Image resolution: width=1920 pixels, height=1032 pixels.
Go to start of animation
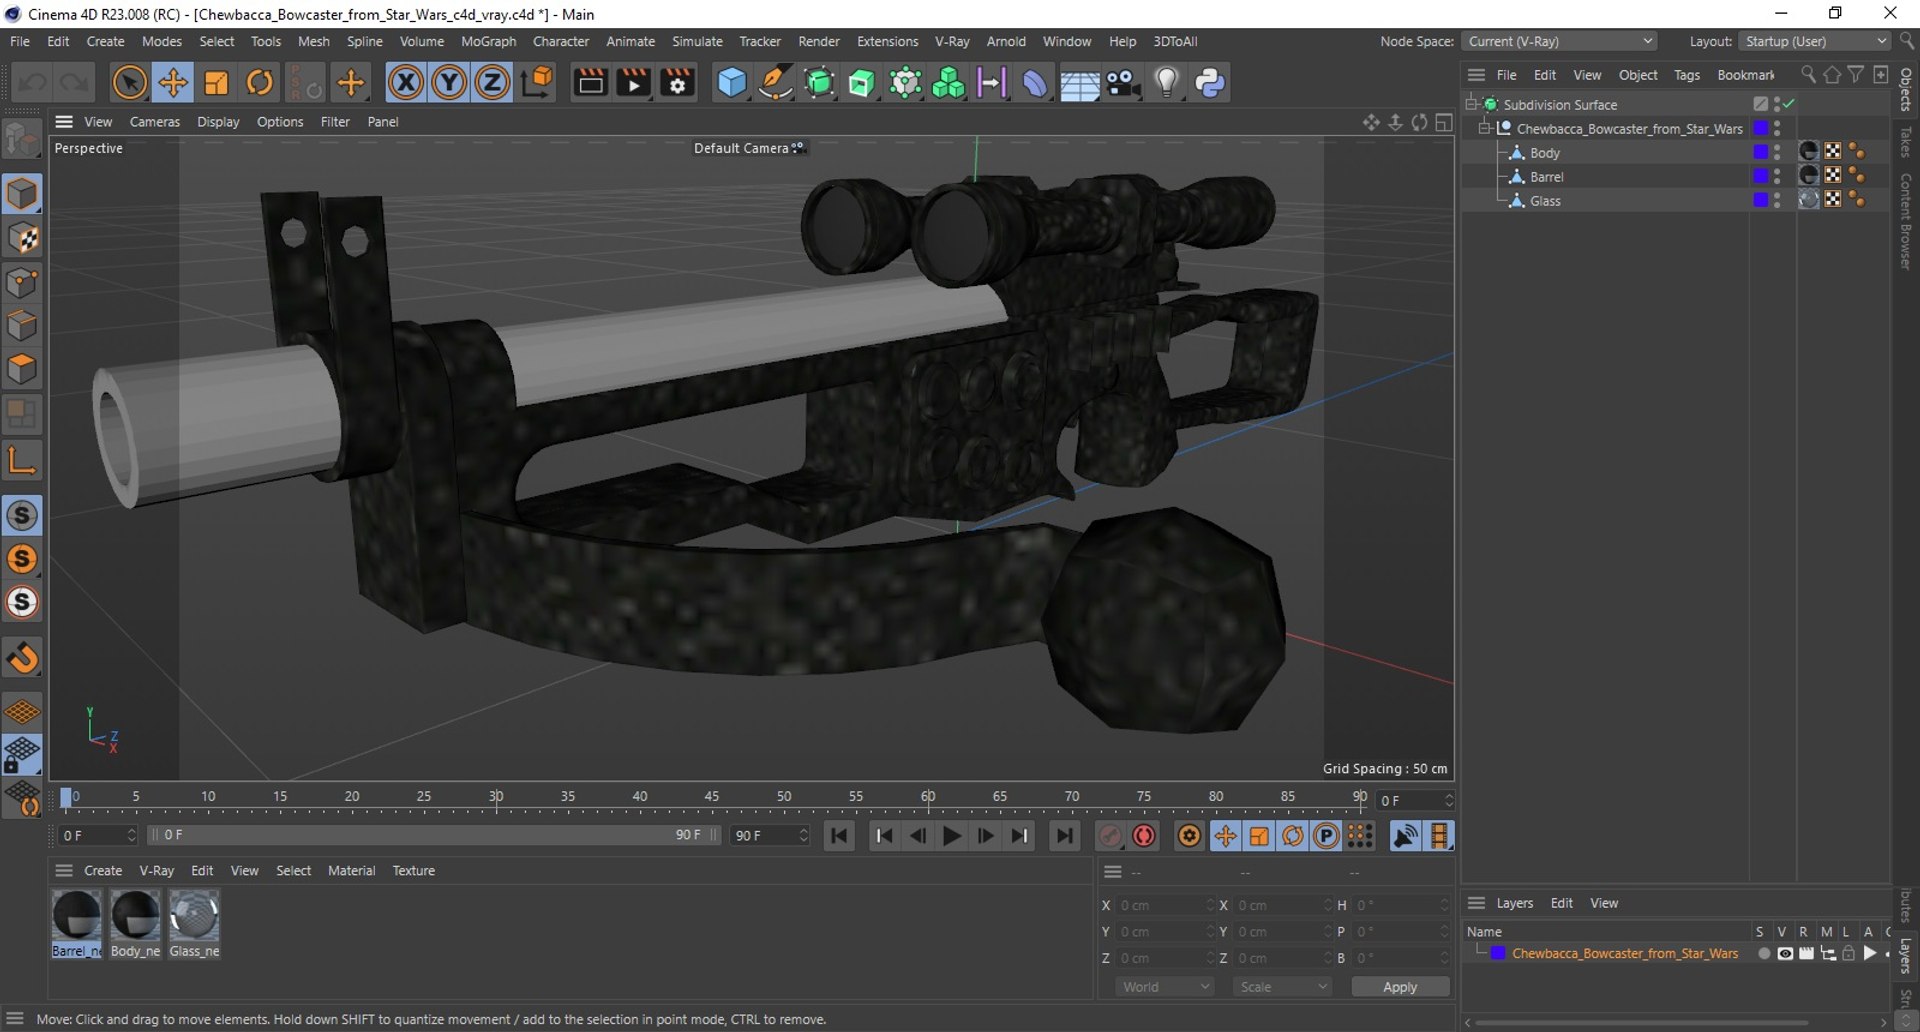click(x=839, y=836)
